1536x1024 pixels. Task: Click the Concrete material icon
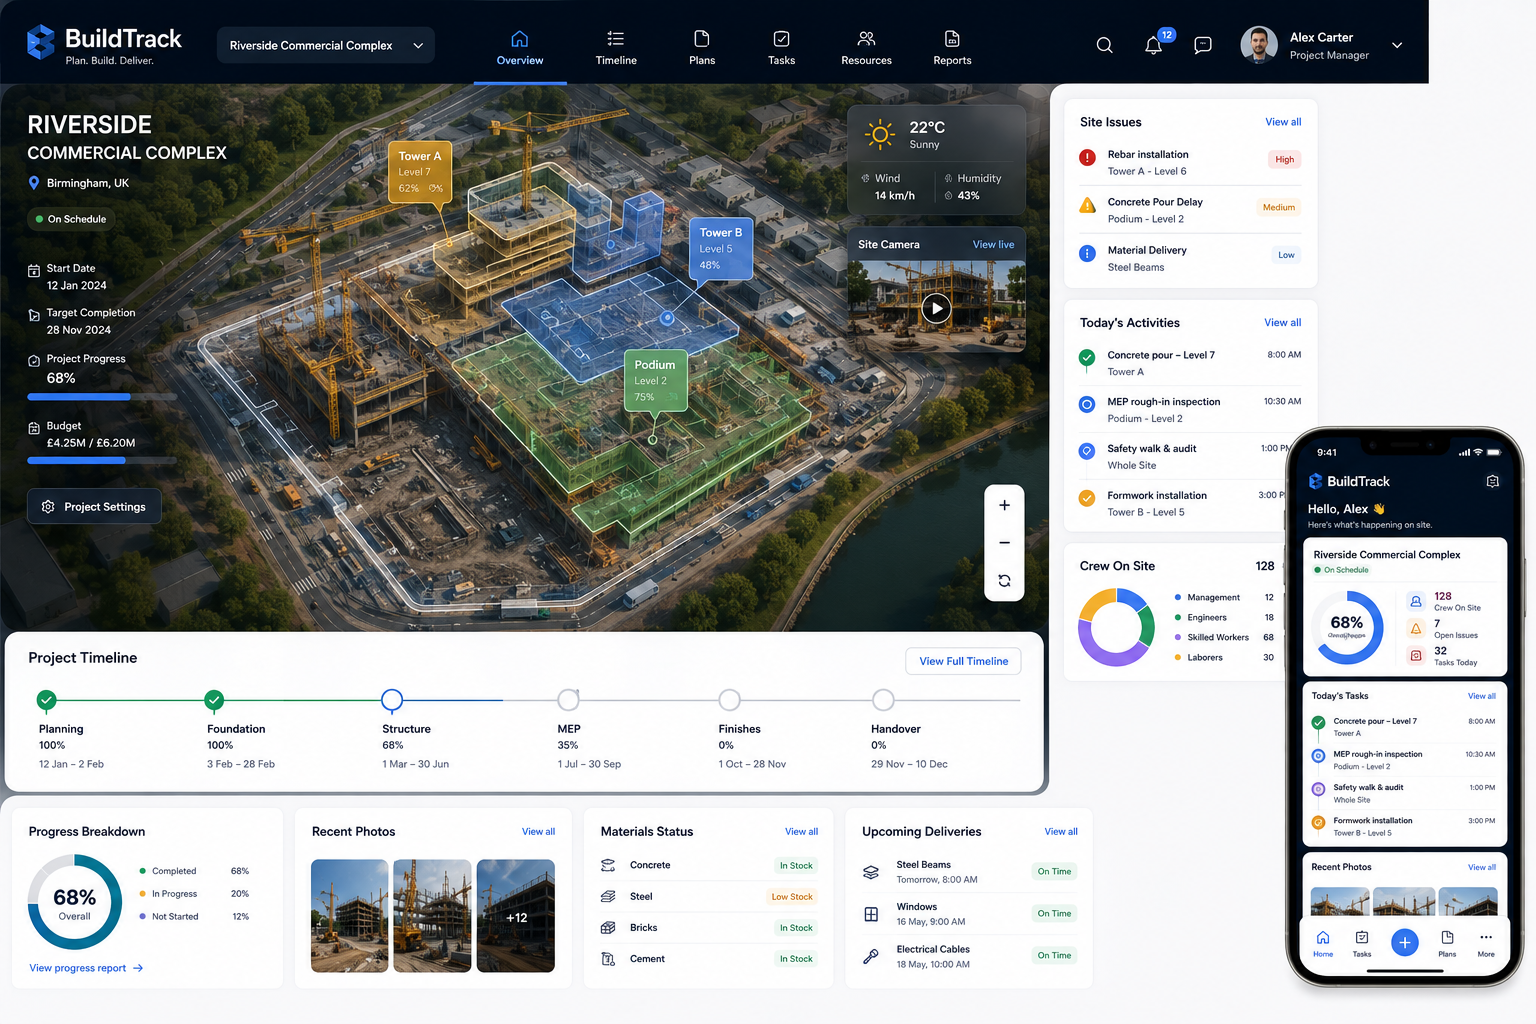click(608, 865)
